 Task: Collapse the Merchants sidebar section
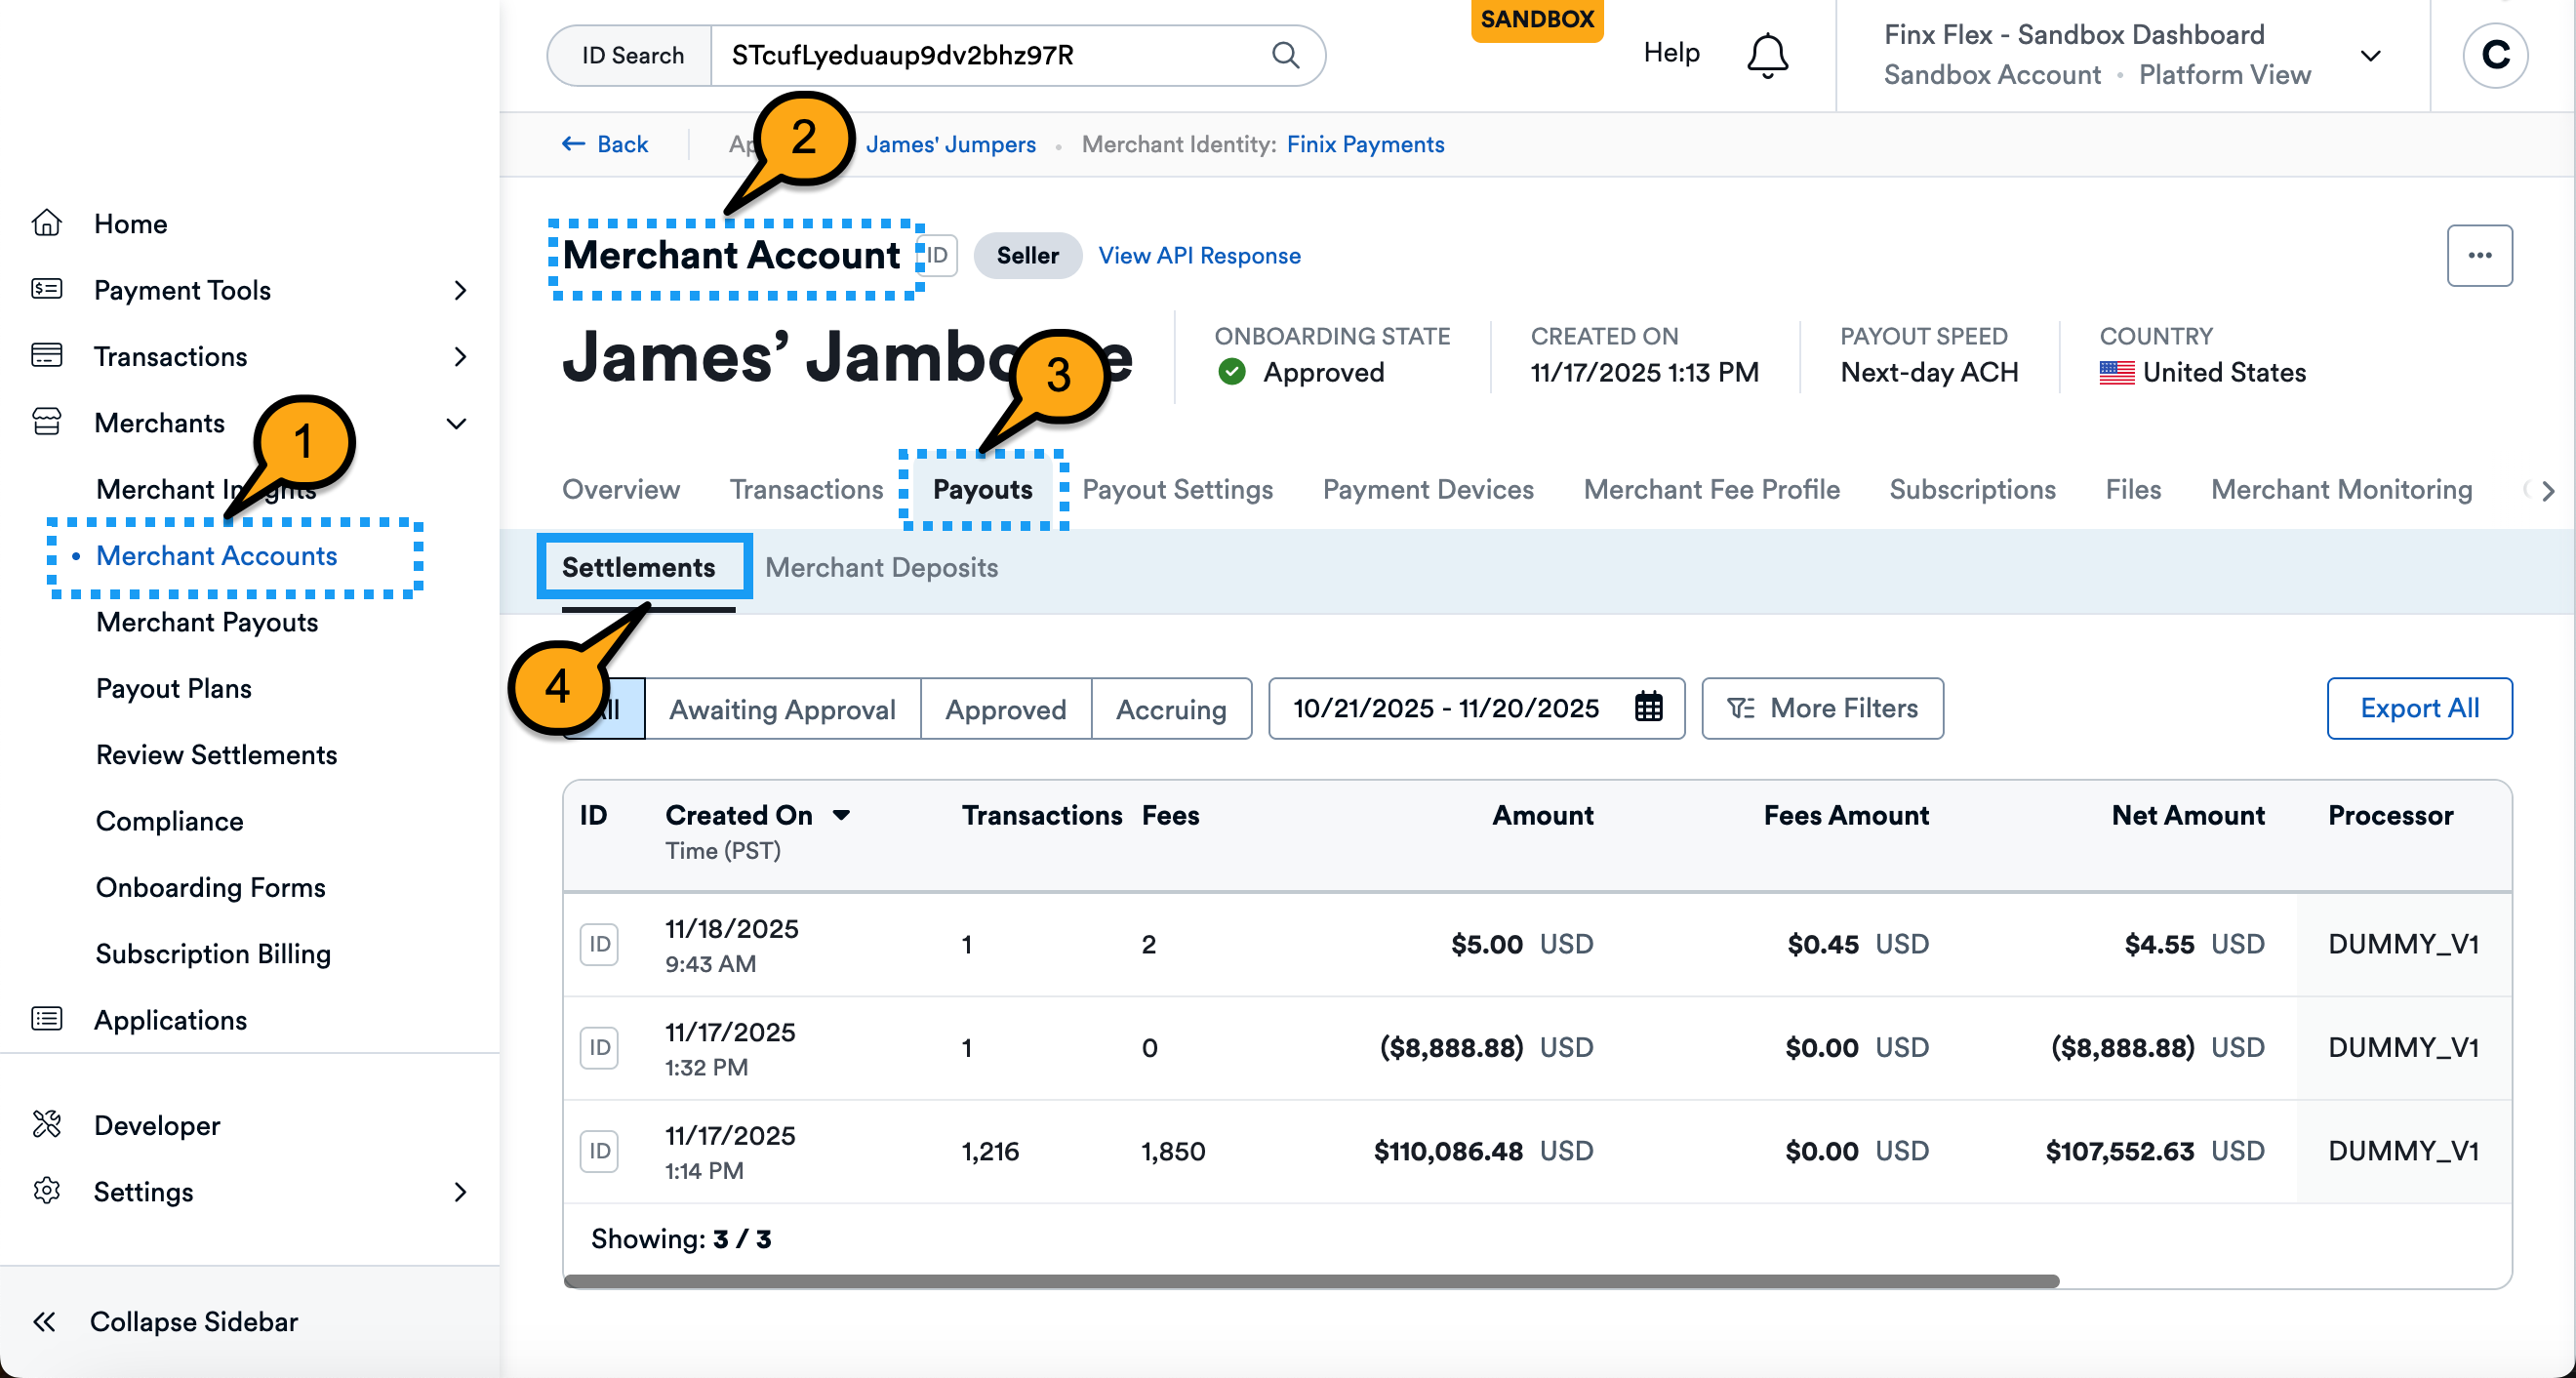(x=456, y=423)
